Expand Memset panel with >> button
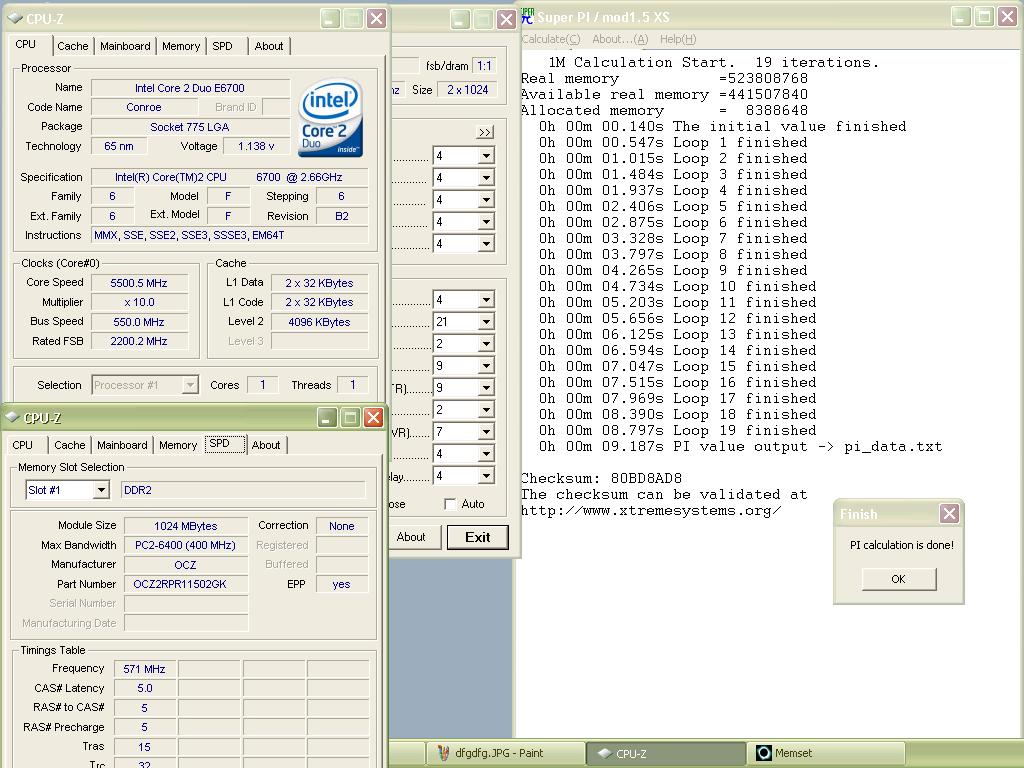The height and width of the screenshot is (768, 1024). pos(485,132)
